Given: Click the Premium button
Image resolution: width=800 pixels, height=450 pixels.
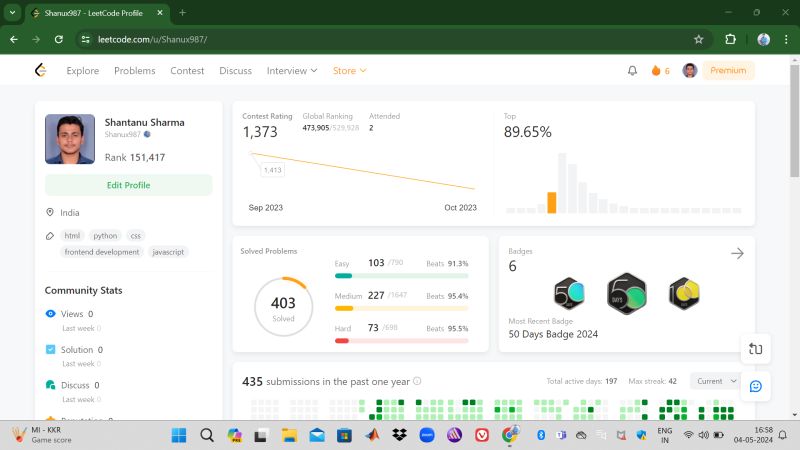Looking at the screenshot, I should click(728, 70).
